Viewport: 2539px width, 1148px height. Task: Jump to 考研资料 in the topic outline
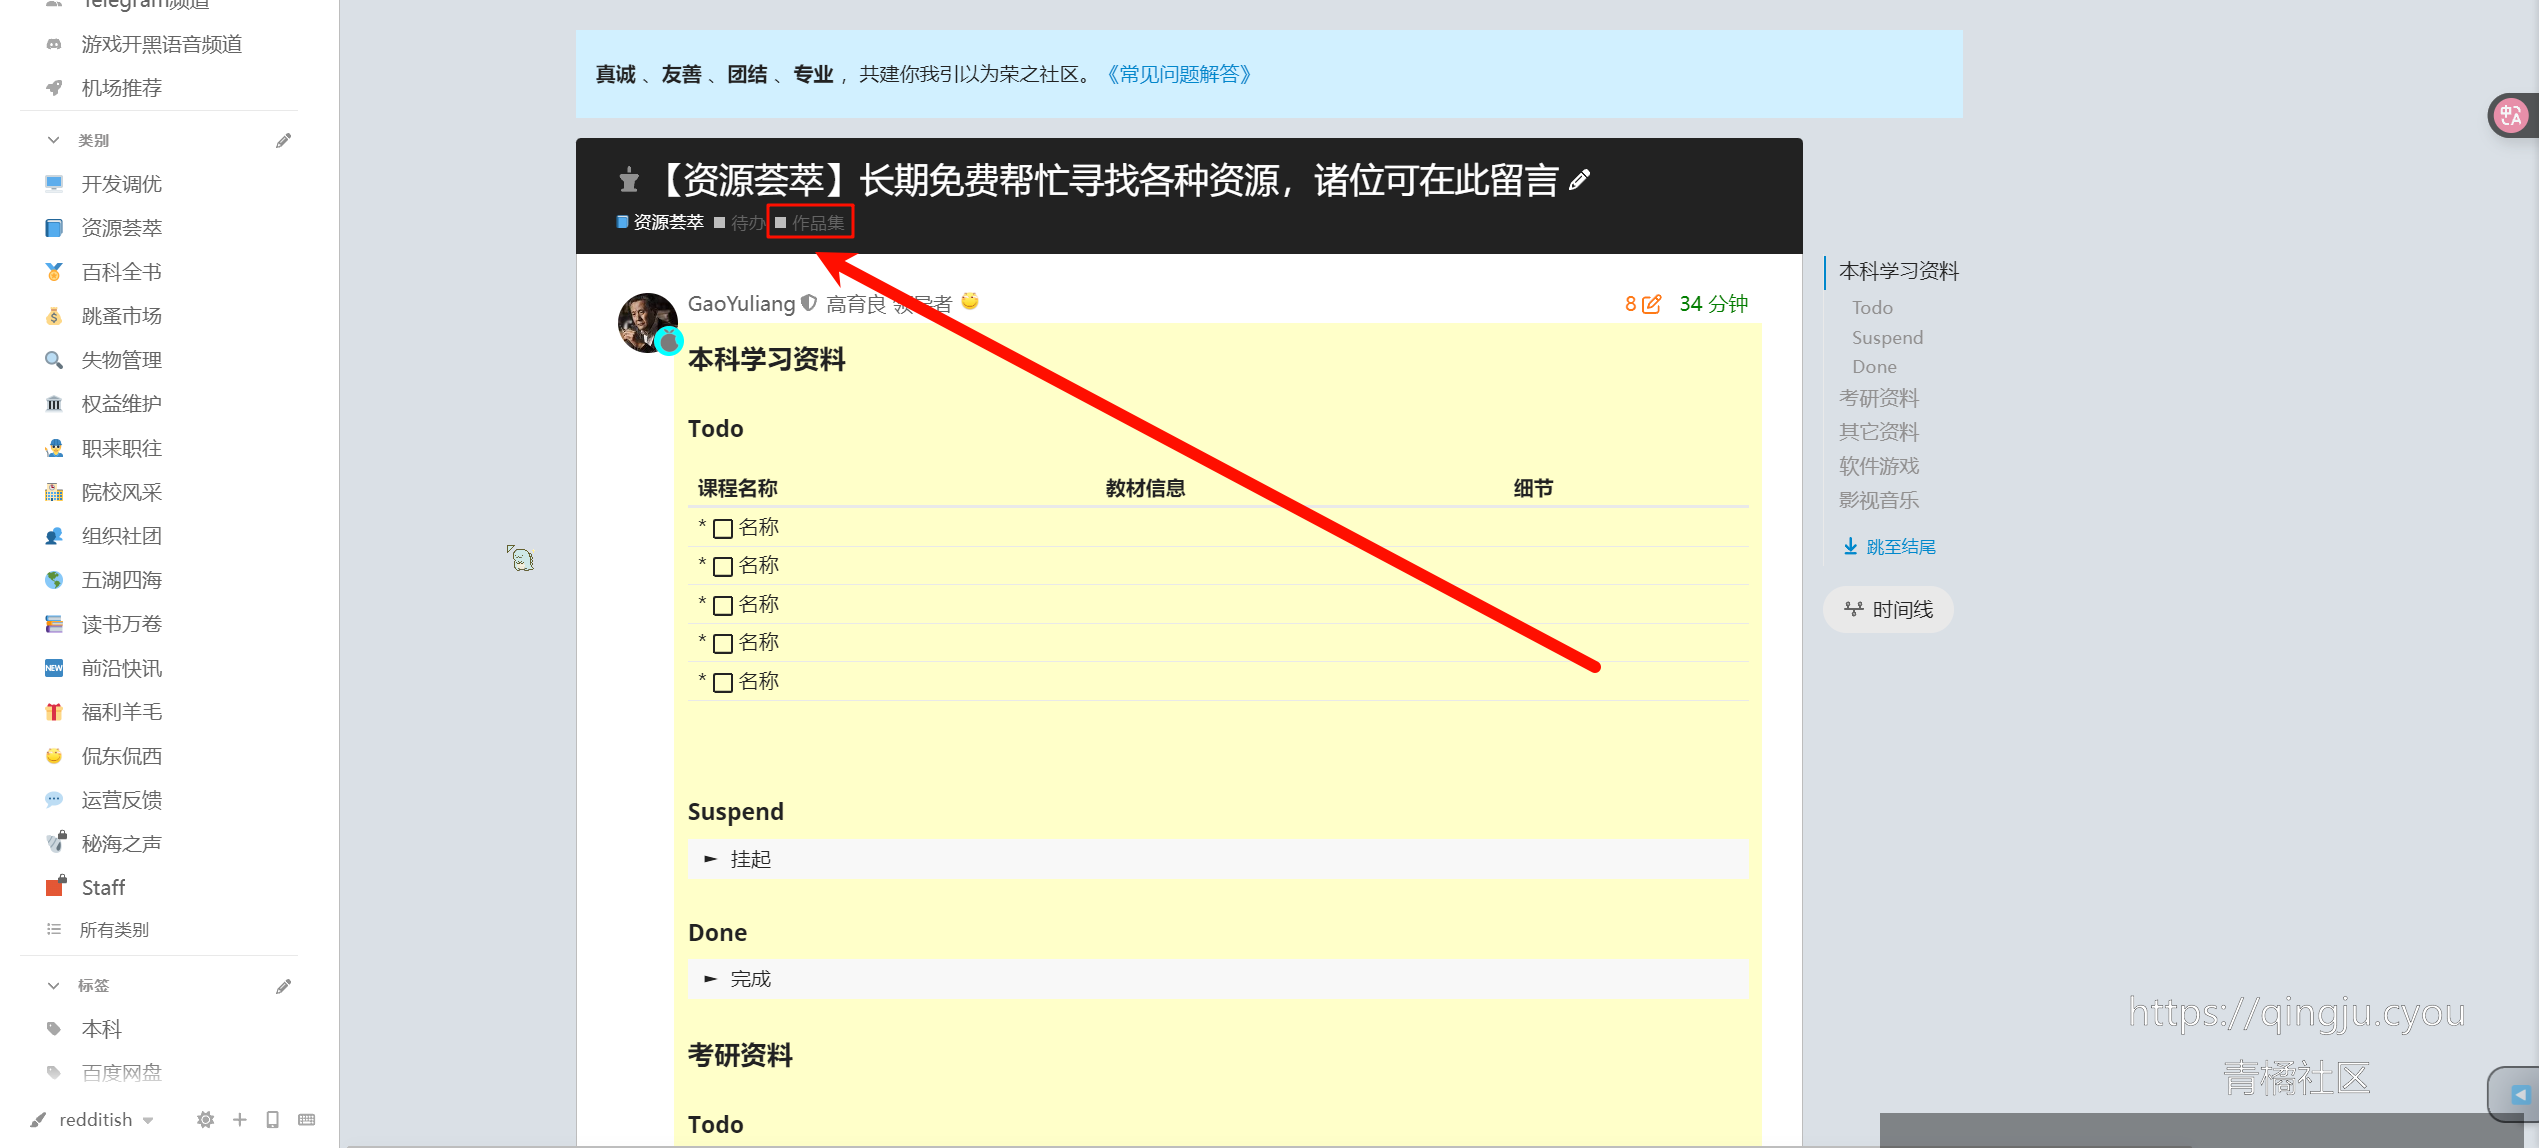click(x=1878, y=398)
